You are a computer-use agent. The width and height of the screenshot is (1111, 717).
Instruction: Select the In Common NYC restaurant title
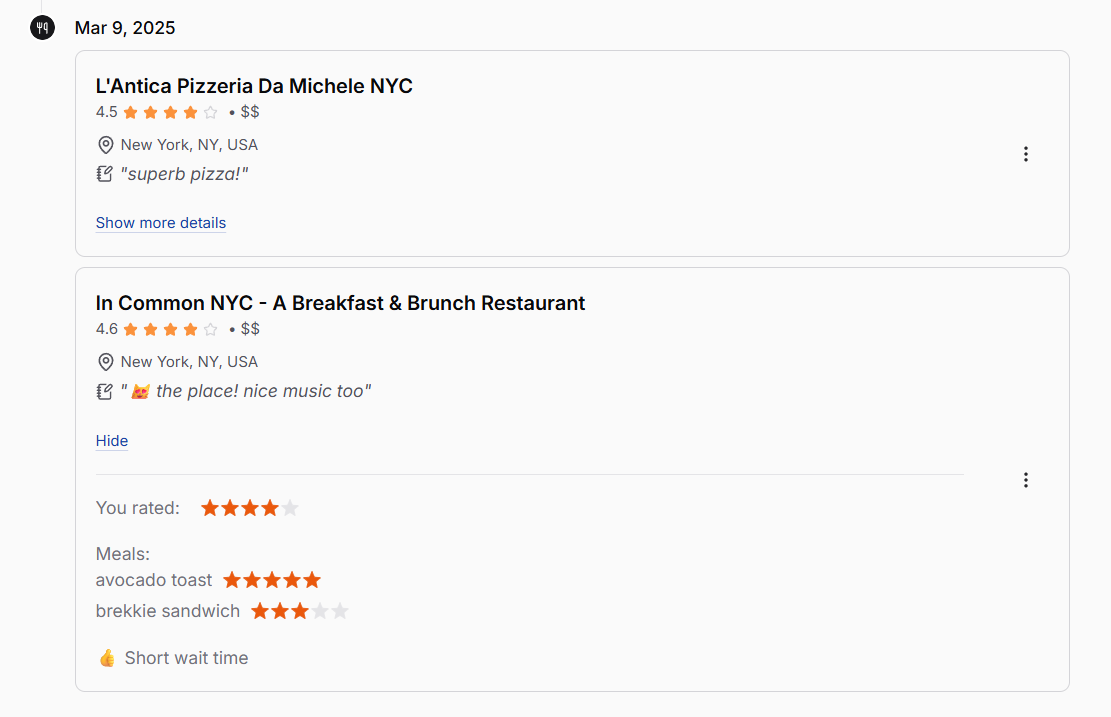tap(340, 303)
